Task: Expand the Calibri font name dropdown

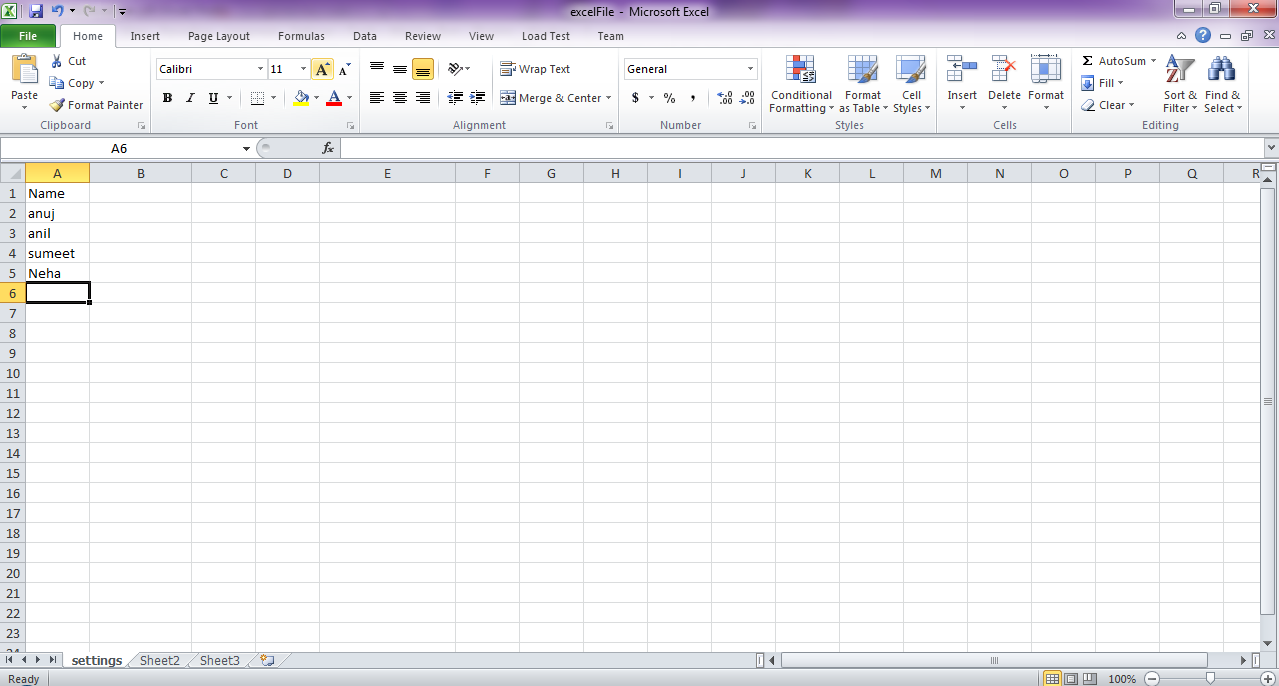Action: [x=260, y=69]
